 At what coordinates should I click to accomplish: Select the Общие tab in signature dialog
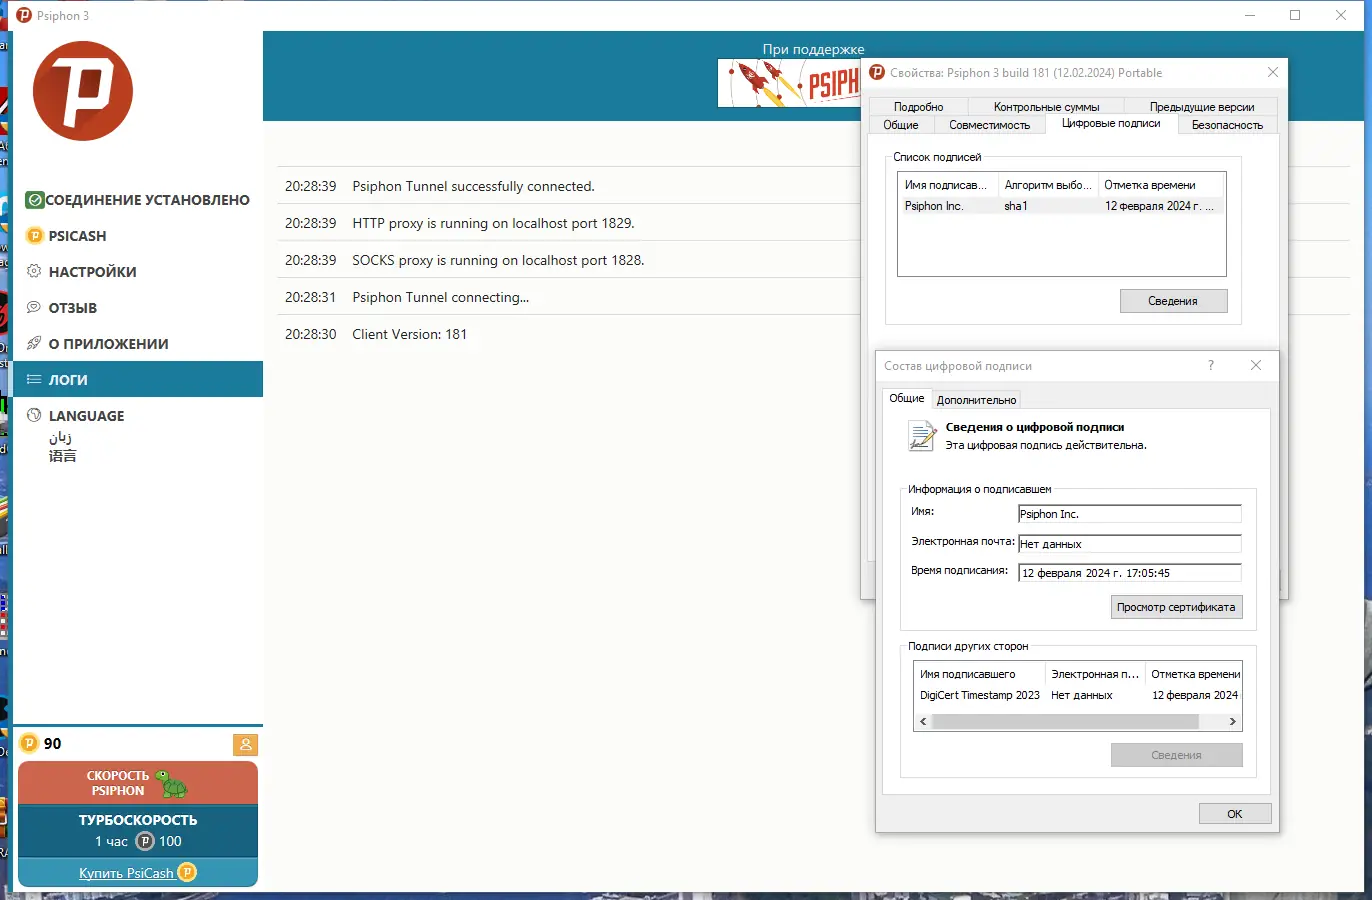pyautogui.click(x=907, y=398)
